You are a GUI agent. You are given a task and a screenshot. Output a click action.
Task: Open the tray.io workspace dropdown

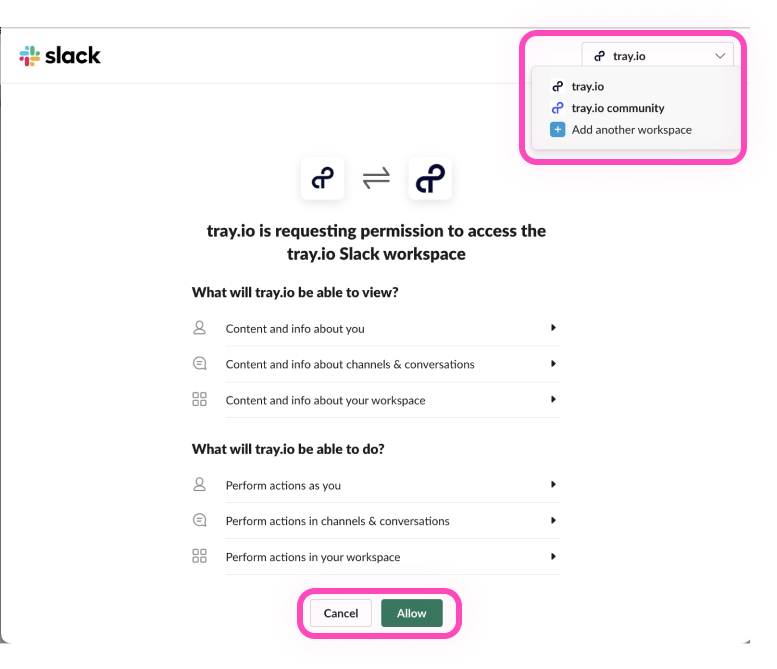(658, 56)
